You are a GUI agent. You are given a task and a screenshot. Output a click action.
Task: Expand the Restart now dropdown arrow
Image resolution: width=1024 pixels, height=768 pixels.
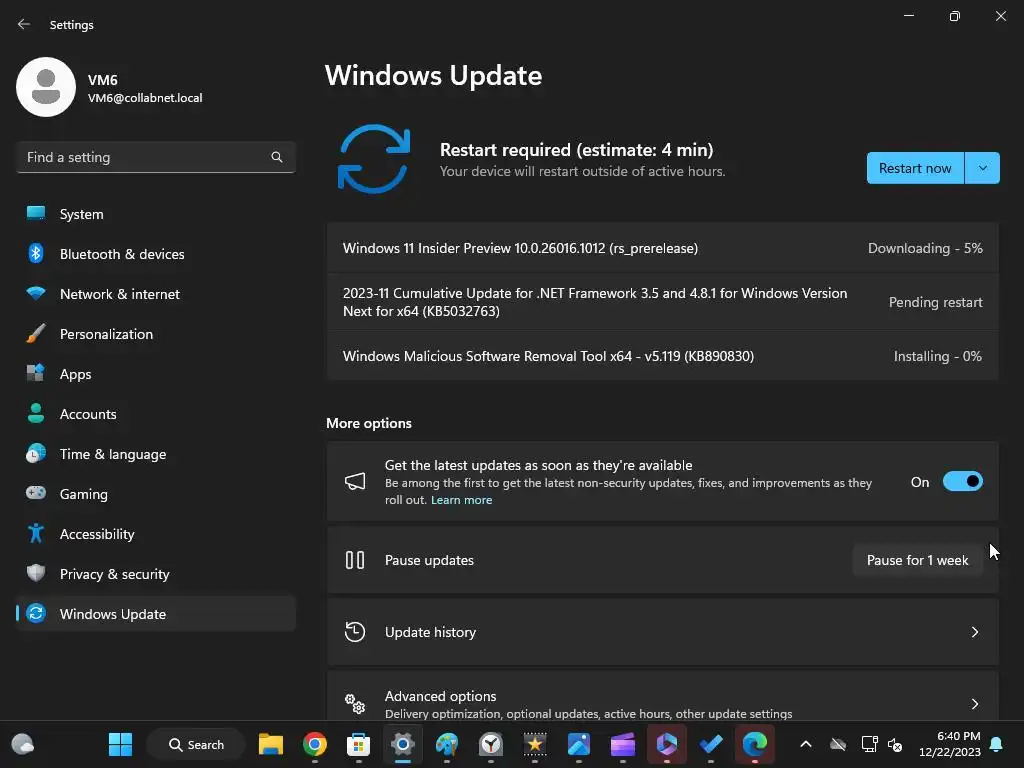pyautogui.click(x=982, y=168)
